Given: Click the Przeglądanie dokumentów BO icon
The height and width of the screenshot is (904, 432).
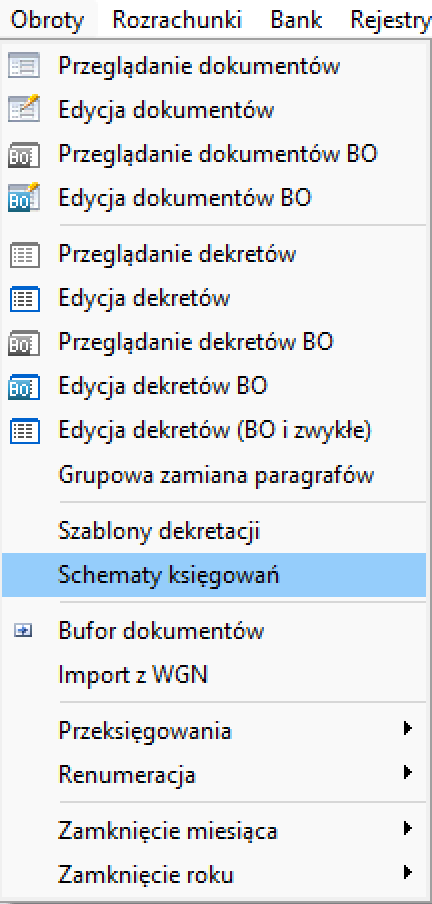Looking at the screenshot, I should tap(24, 154).
